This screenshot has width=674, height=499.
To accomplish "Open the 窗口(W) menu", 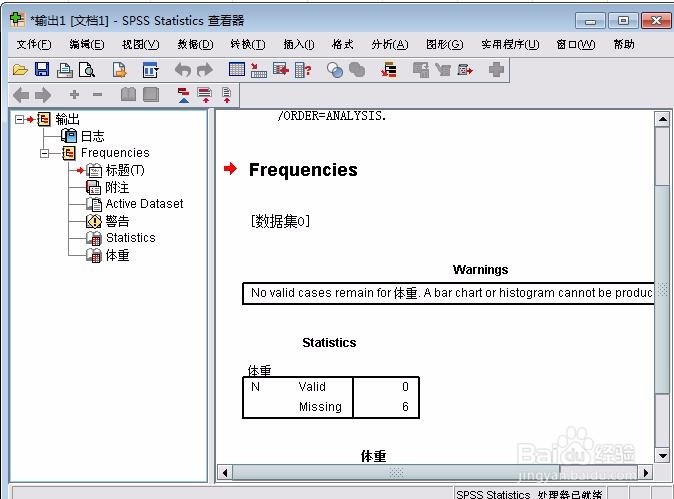I will (x=576, y=44).
